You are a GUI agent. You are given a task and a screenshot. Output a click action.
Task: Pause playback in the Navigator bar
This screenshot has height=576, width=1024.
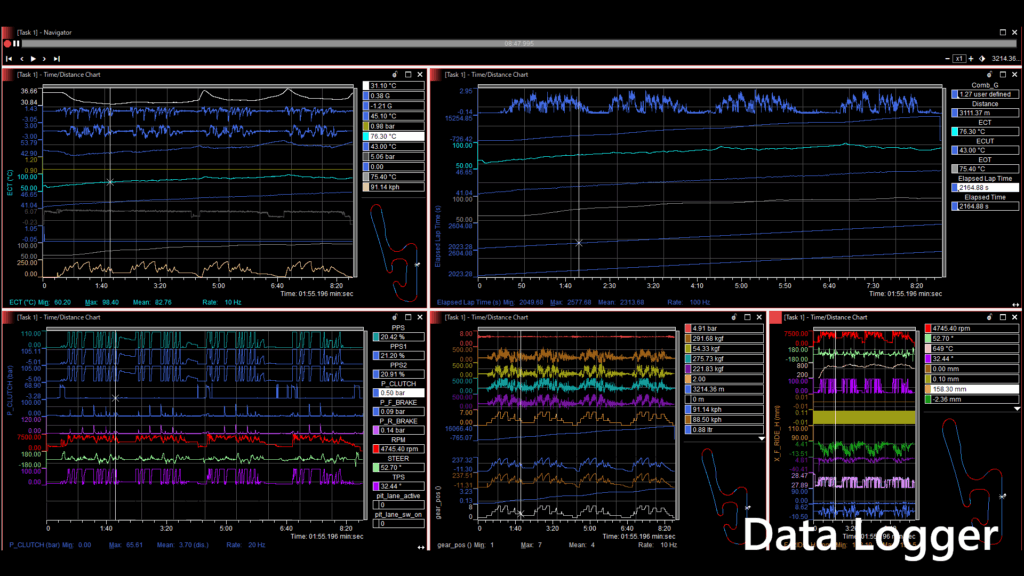16,44
